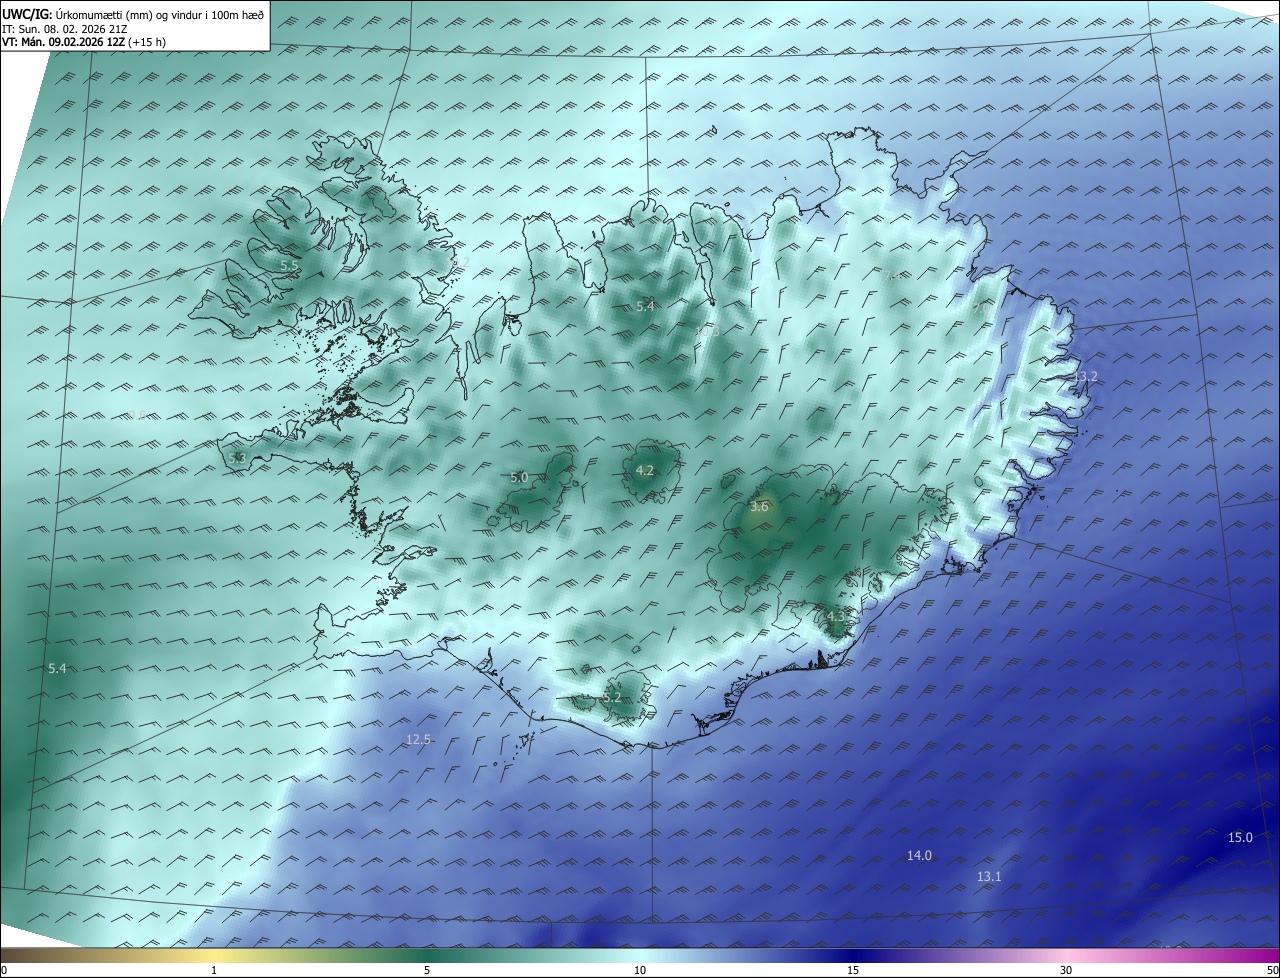Click the '0' tick on the color scale

click(4, 971)
